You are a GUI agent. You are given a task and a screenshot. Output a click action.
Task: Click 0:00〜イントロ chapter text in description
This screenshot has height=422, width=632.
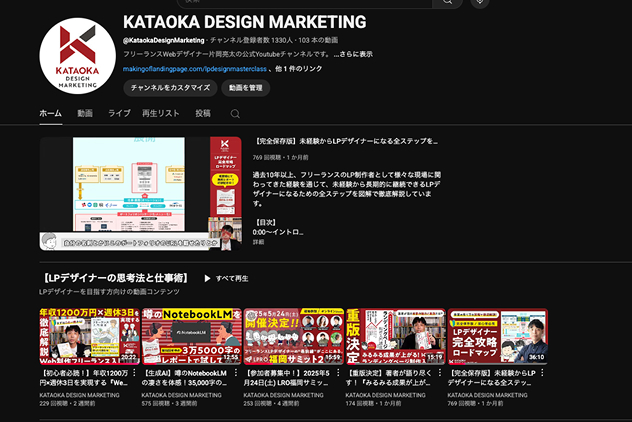click(x=278, y=232)
